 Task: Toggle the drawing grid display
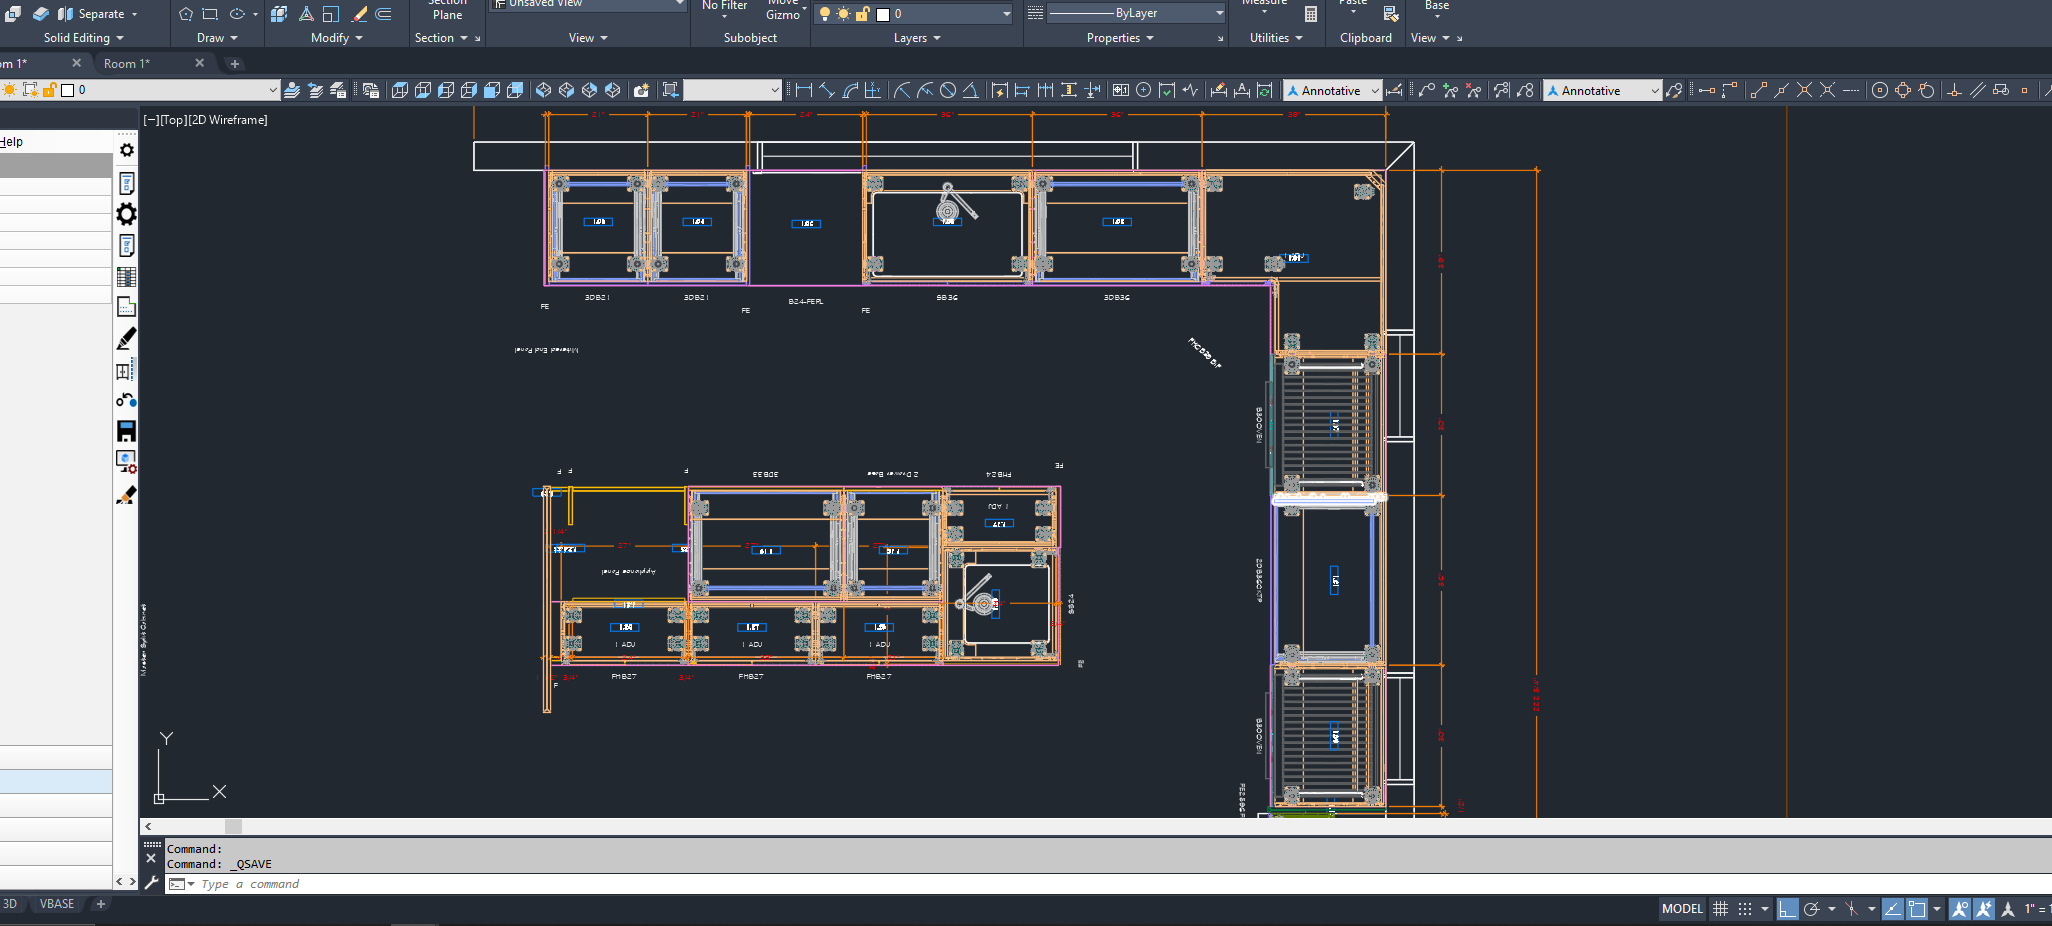click(1720, 909)
